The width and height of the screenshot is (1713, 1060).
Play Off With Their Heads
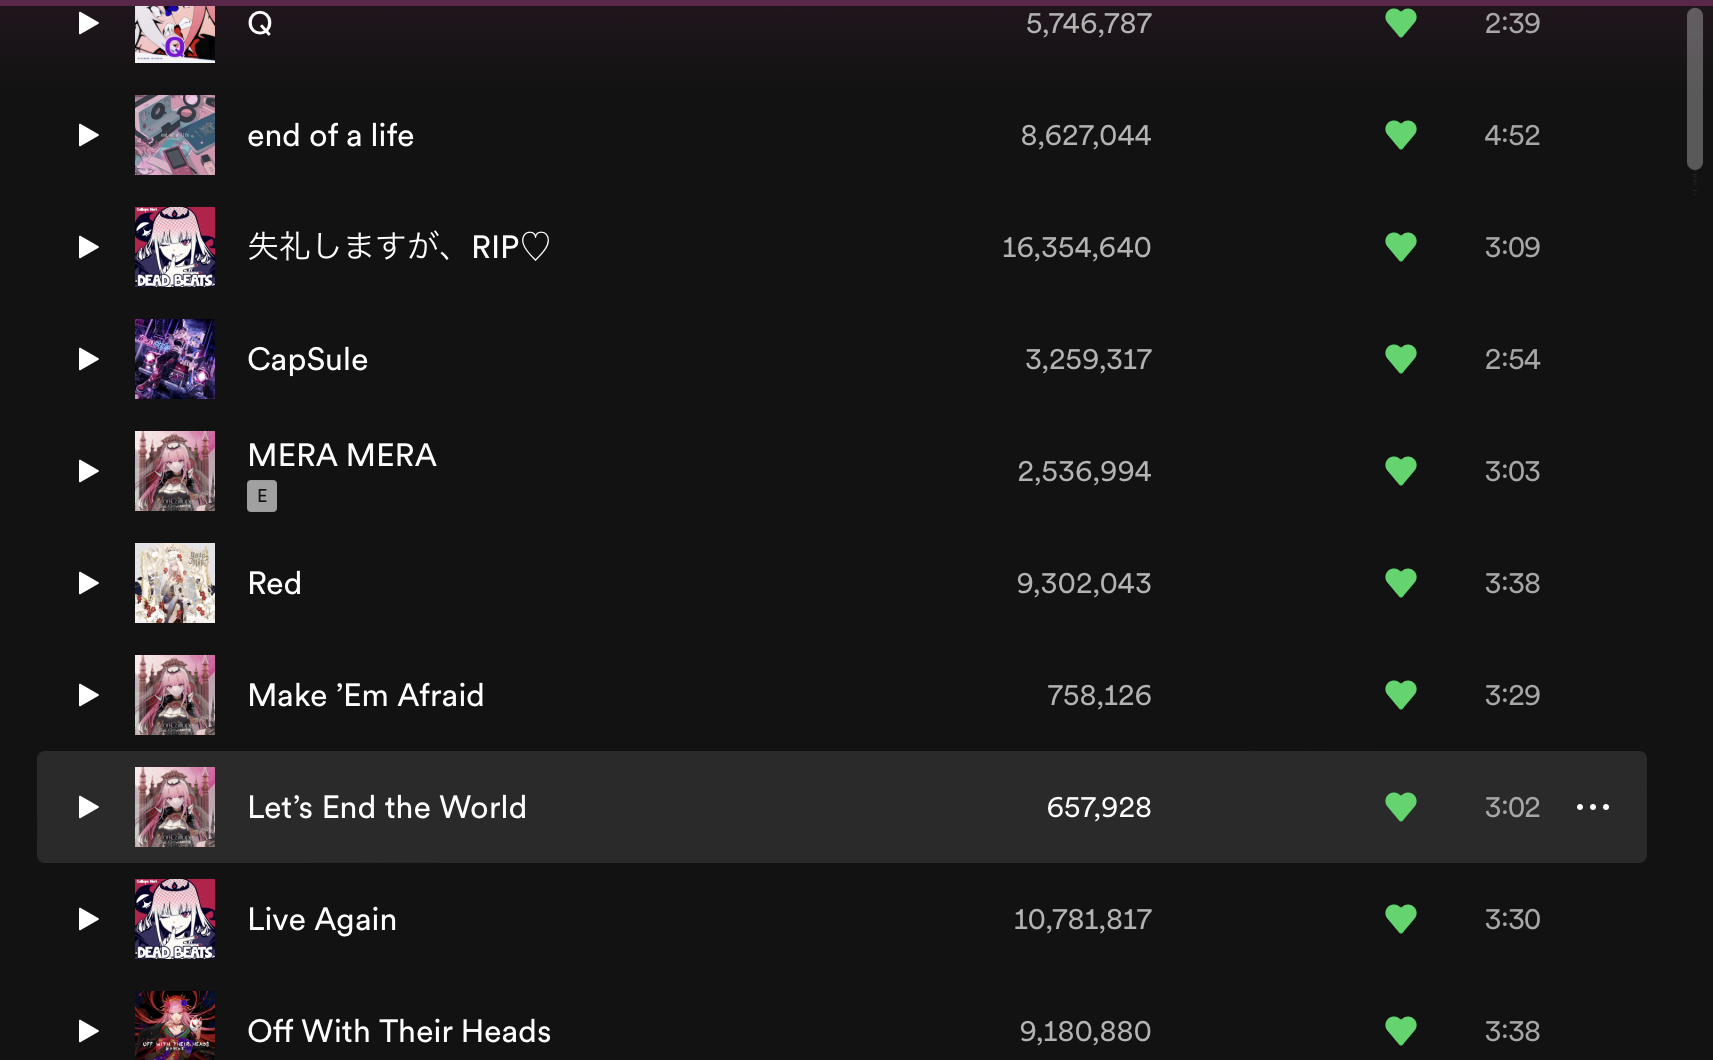click(x=88, y=1031)
